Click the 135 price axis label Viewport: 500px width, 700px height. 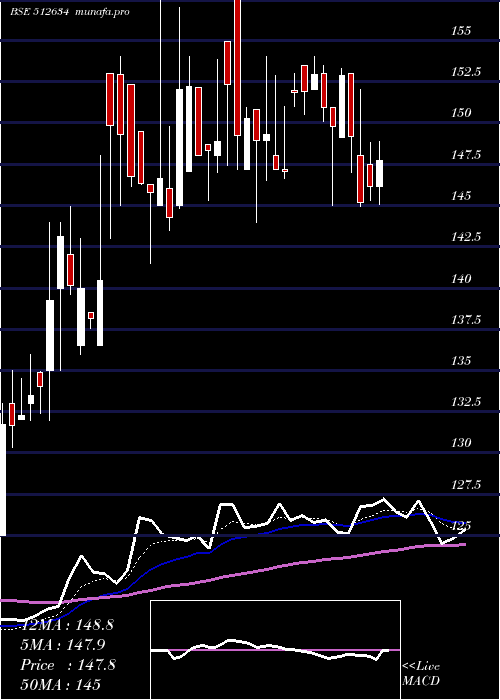click(461, 361)
